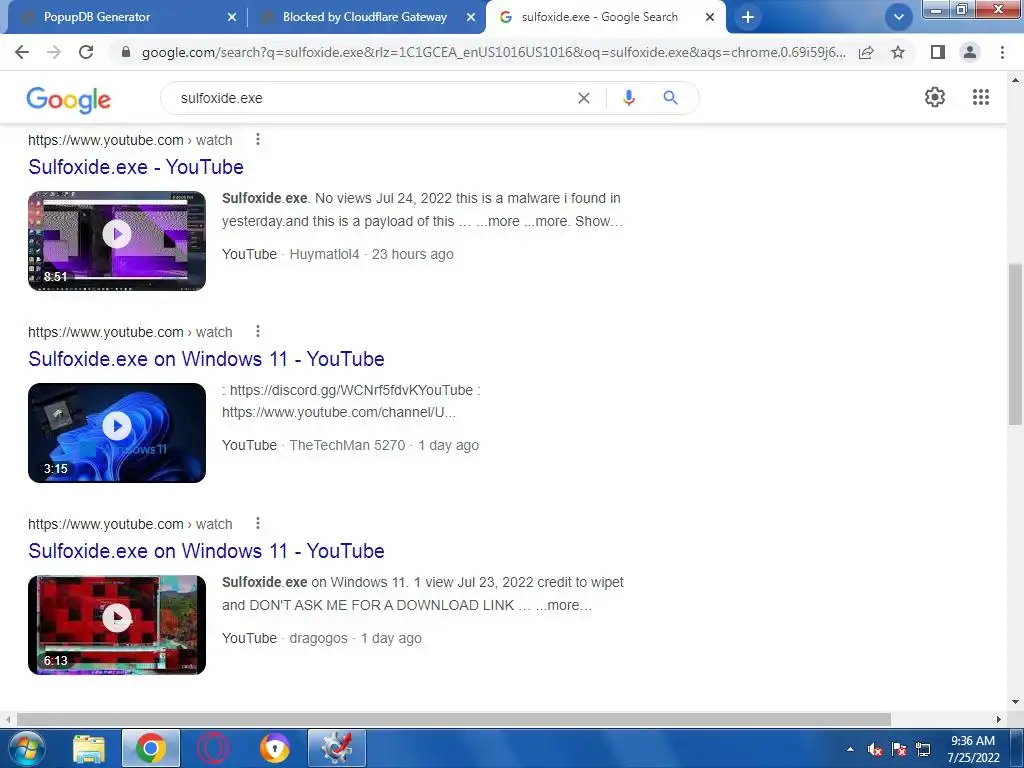
Task: Click the discord.gg link text snippet
Action: coord(351,390)
